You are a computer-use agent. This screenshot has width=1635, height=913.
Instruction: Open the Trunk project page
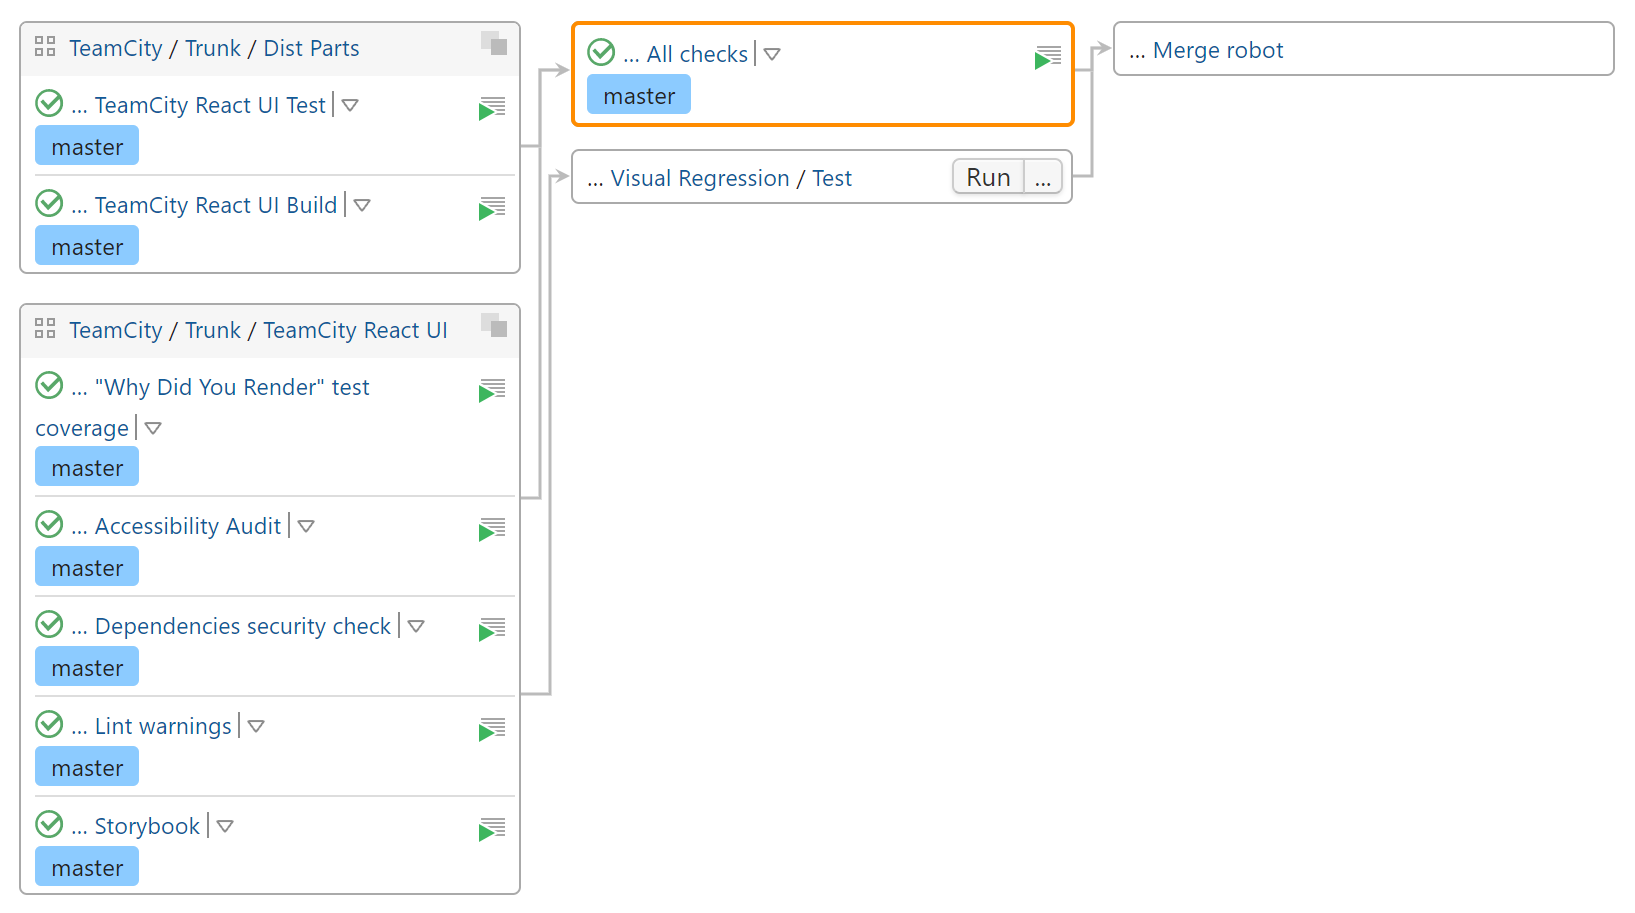click(x=212, y=47)
